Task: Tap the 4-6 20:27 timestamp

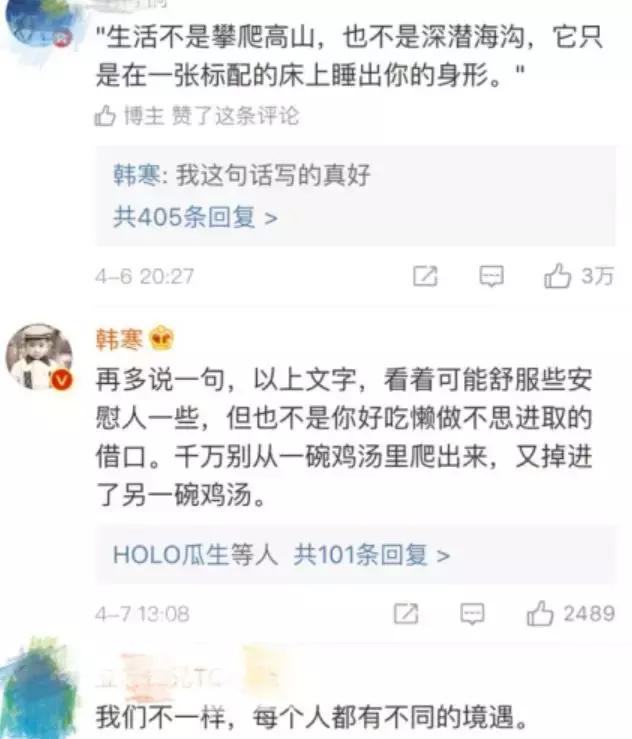Action: (144, 276)
